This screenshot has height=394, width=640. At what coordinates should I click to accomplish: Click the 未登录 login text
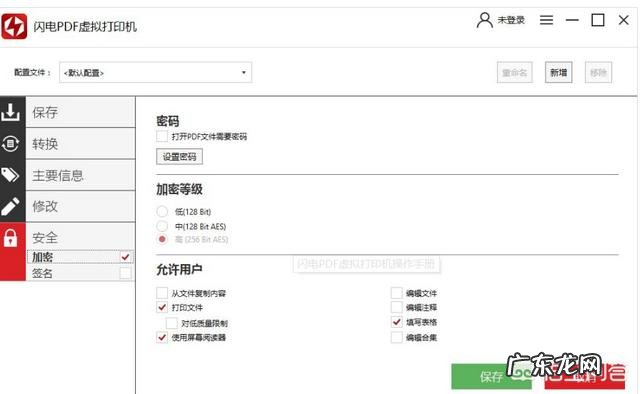pyautogui.click(x=511, y=20)
